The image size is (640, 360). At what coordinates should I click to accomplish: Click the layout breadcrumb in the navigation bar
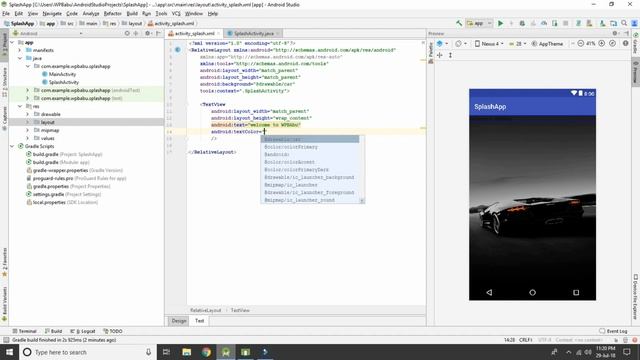click(x=132, y=23)
